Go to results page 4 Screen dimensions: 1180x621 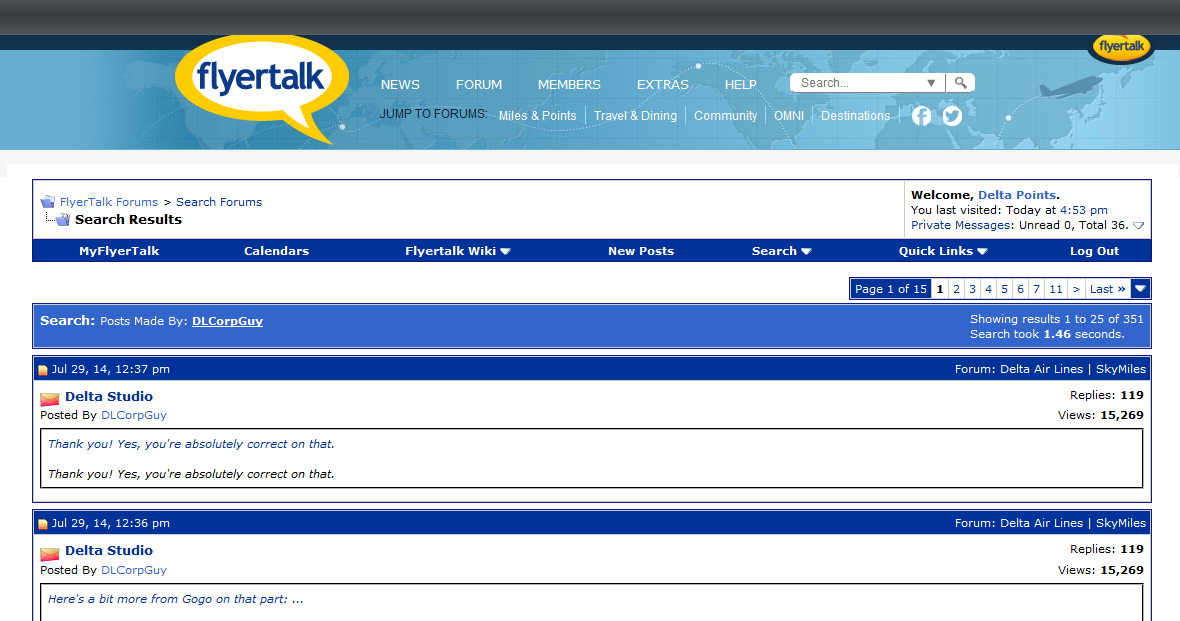(x=988, y=288)
